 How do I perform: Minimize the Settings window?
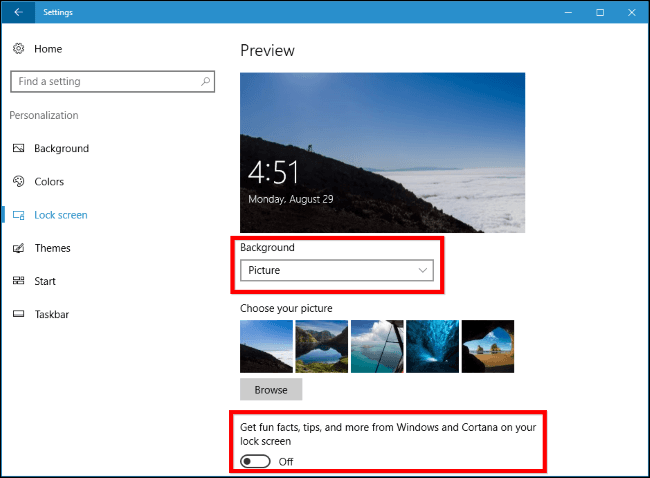point(568,12)
